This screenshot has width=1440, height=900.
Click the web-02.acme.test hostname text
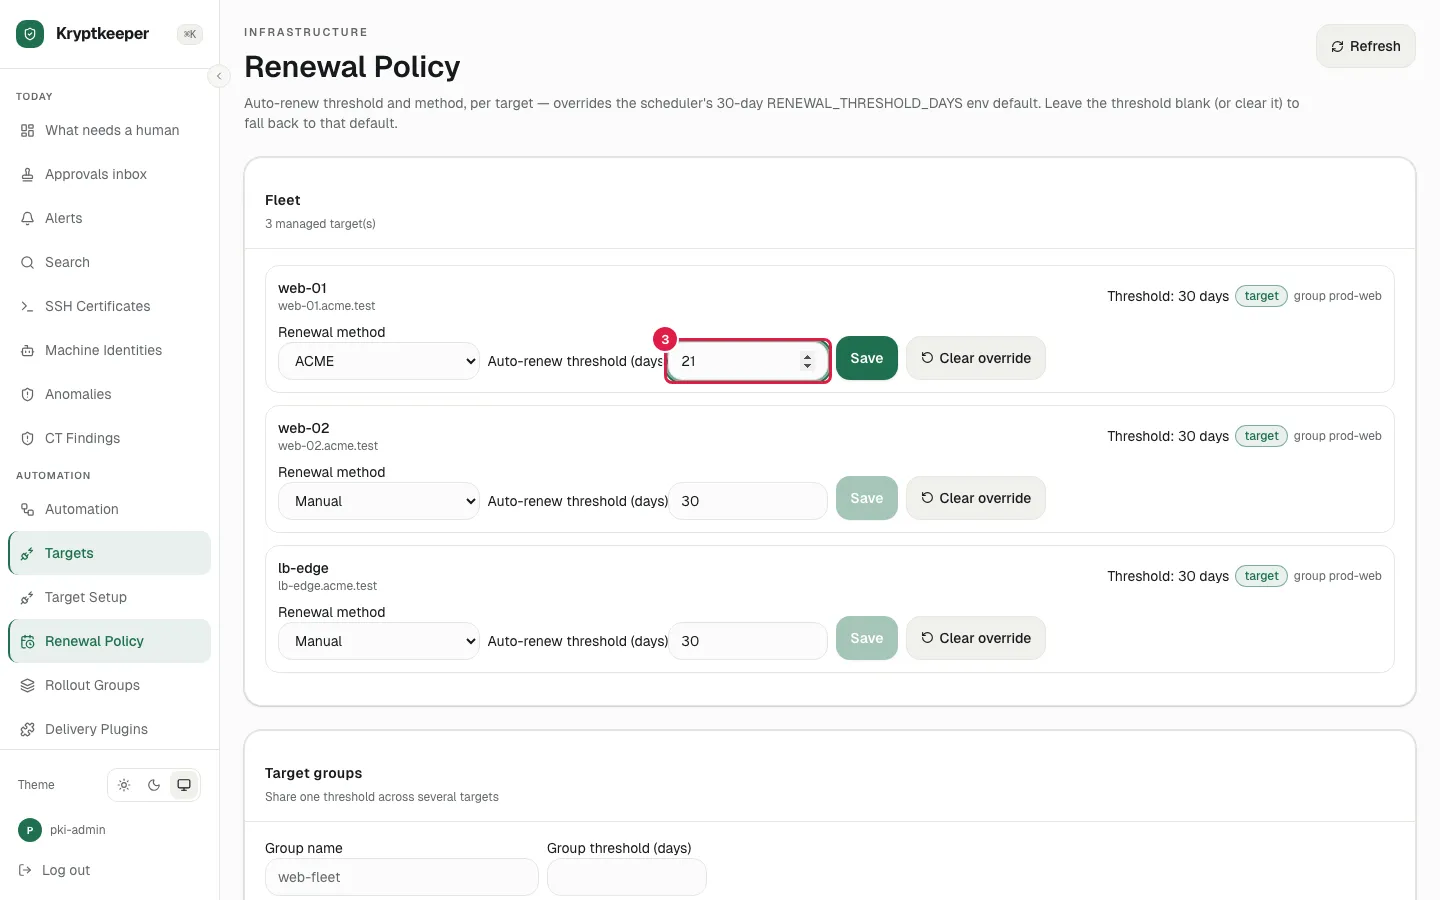(x=328, y=446)
